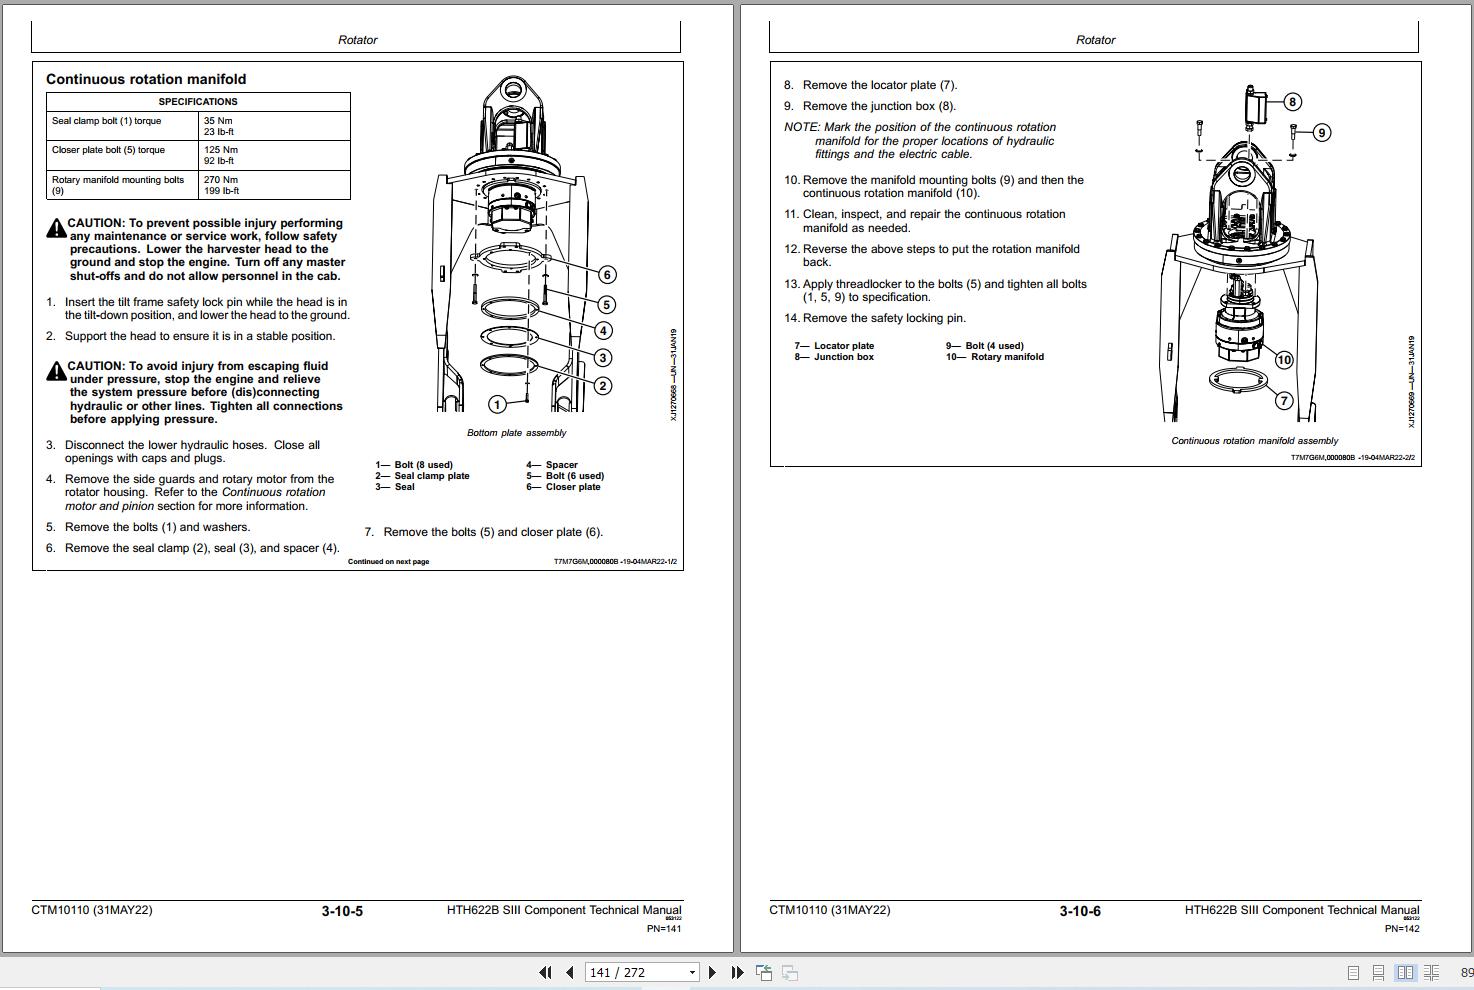Click 'Continued on next page' text
Viewport: 1474px width, 990px height.
point(388,562)
